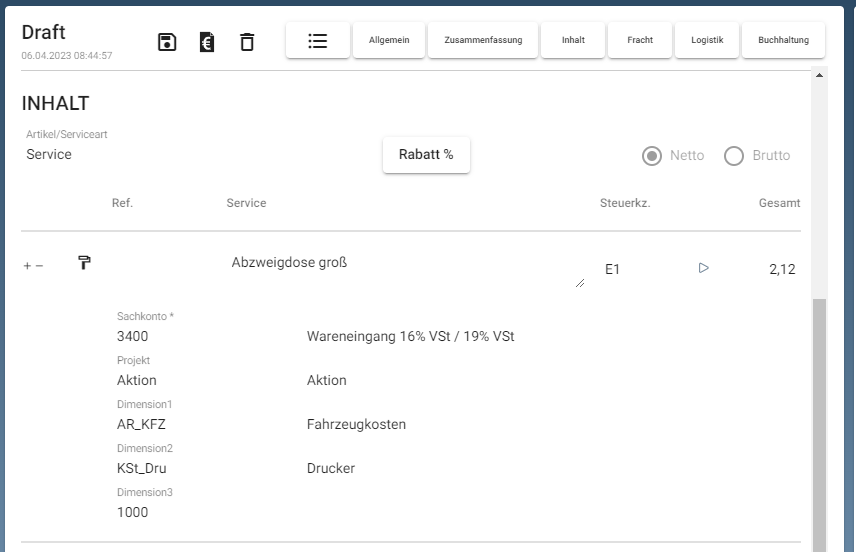Open the list overview icon button
The height and width of the screenshot is (552, 856).
click(x=318, y=40)
